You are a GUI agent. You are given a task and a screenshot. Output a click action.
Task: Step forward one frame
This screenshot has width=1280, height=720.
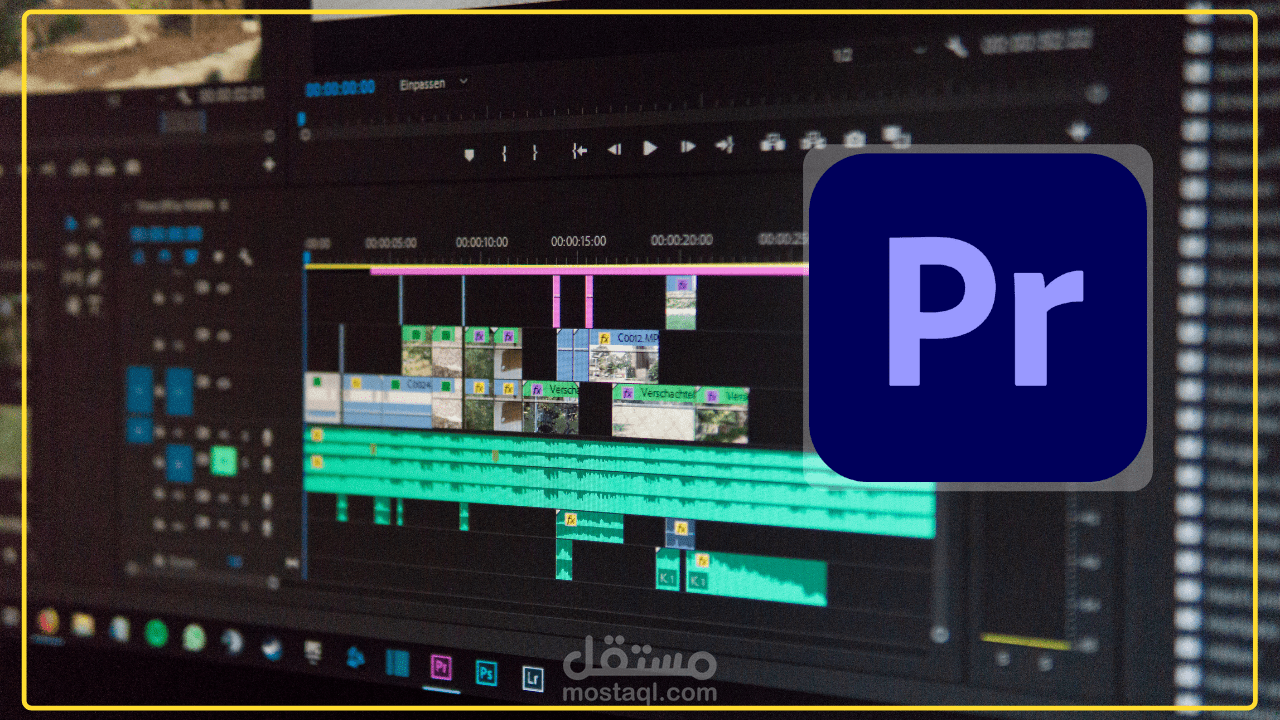coord(687,147)
